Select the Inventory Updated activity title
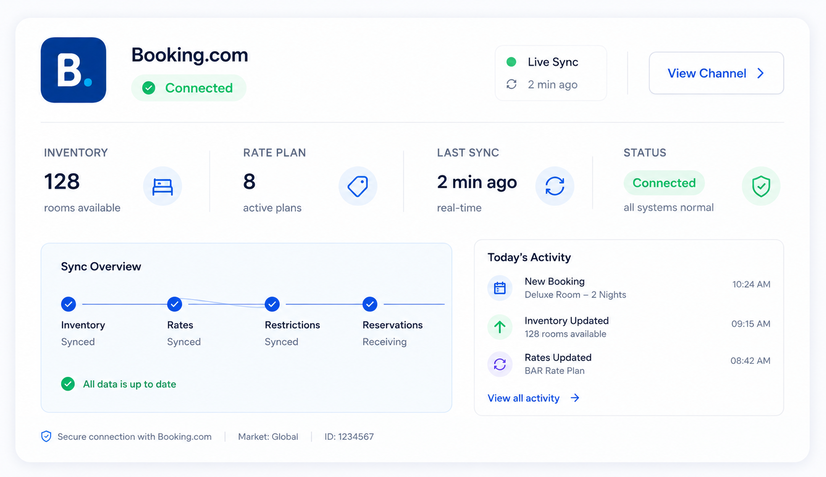The width and height of the screenshot is (826, 477). tap(566, 320)
